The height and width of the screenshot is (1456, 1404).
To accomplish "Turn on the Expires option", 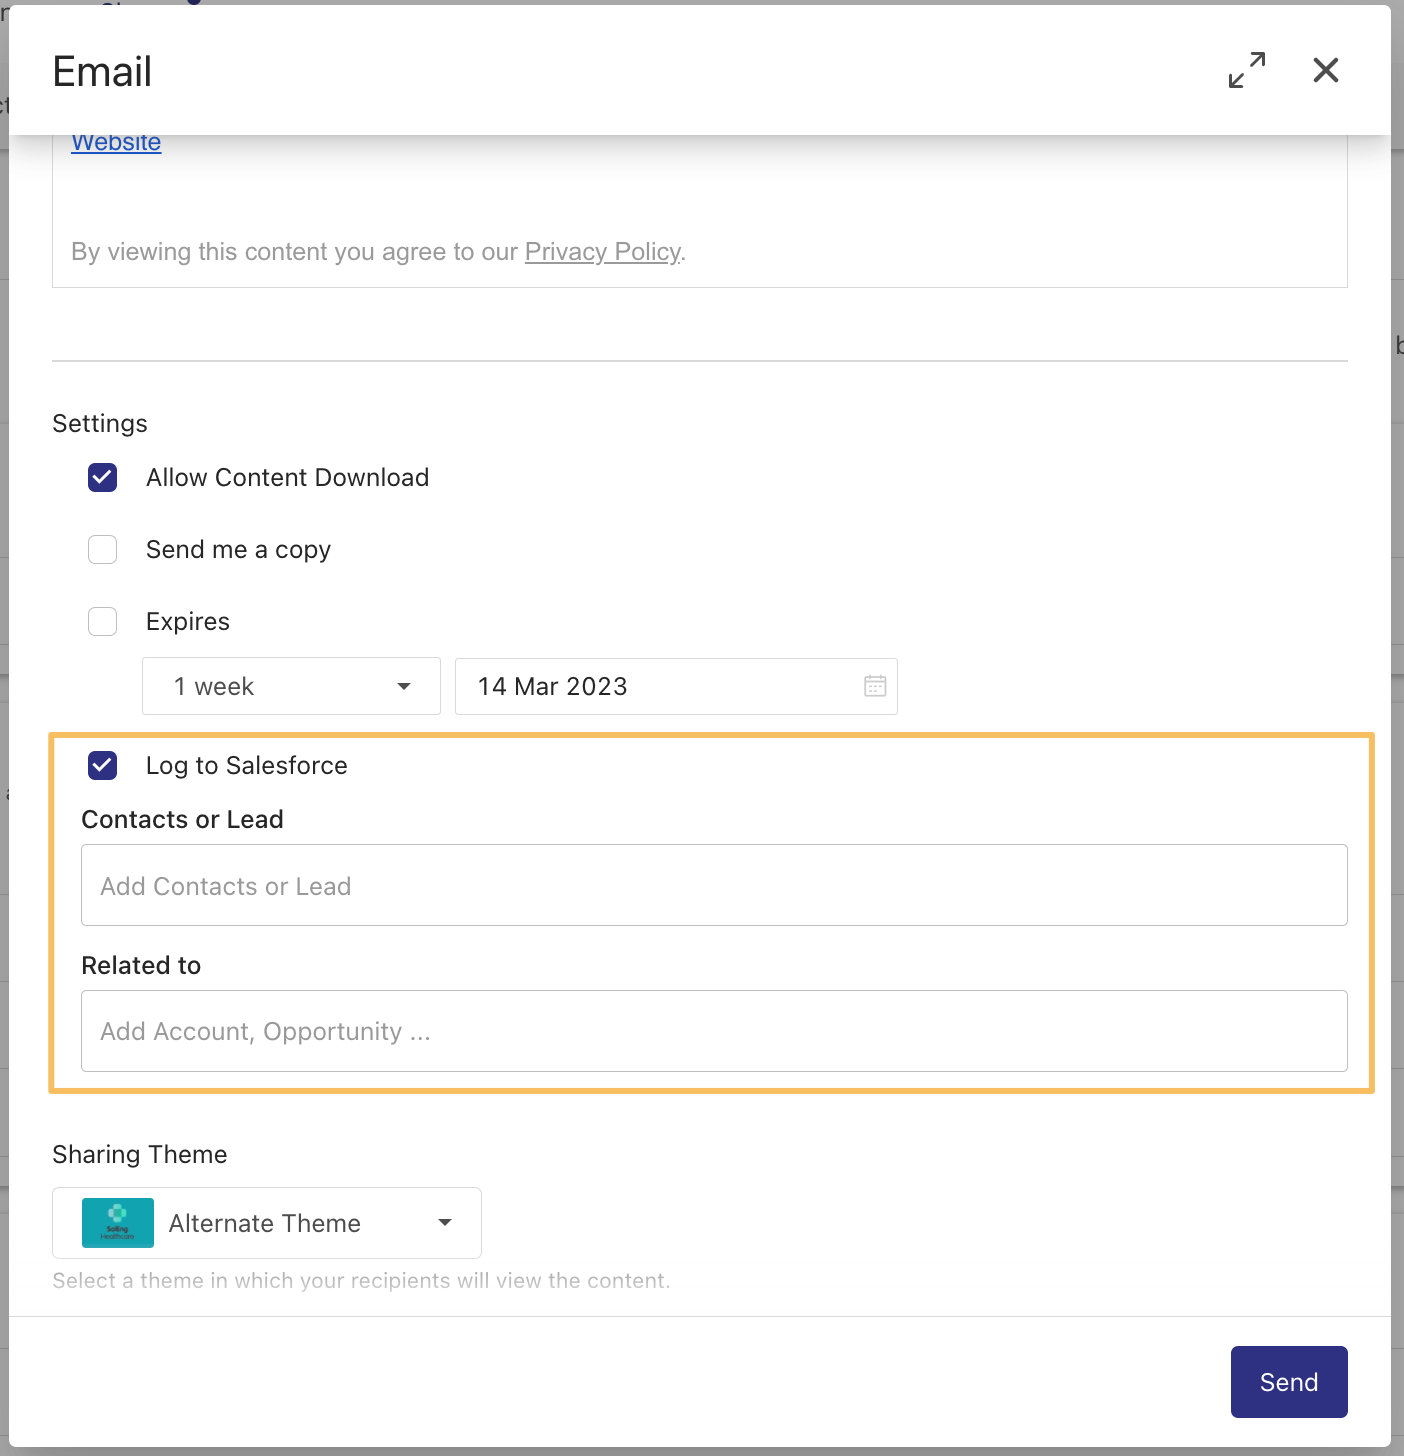I will tap(102, 621).
